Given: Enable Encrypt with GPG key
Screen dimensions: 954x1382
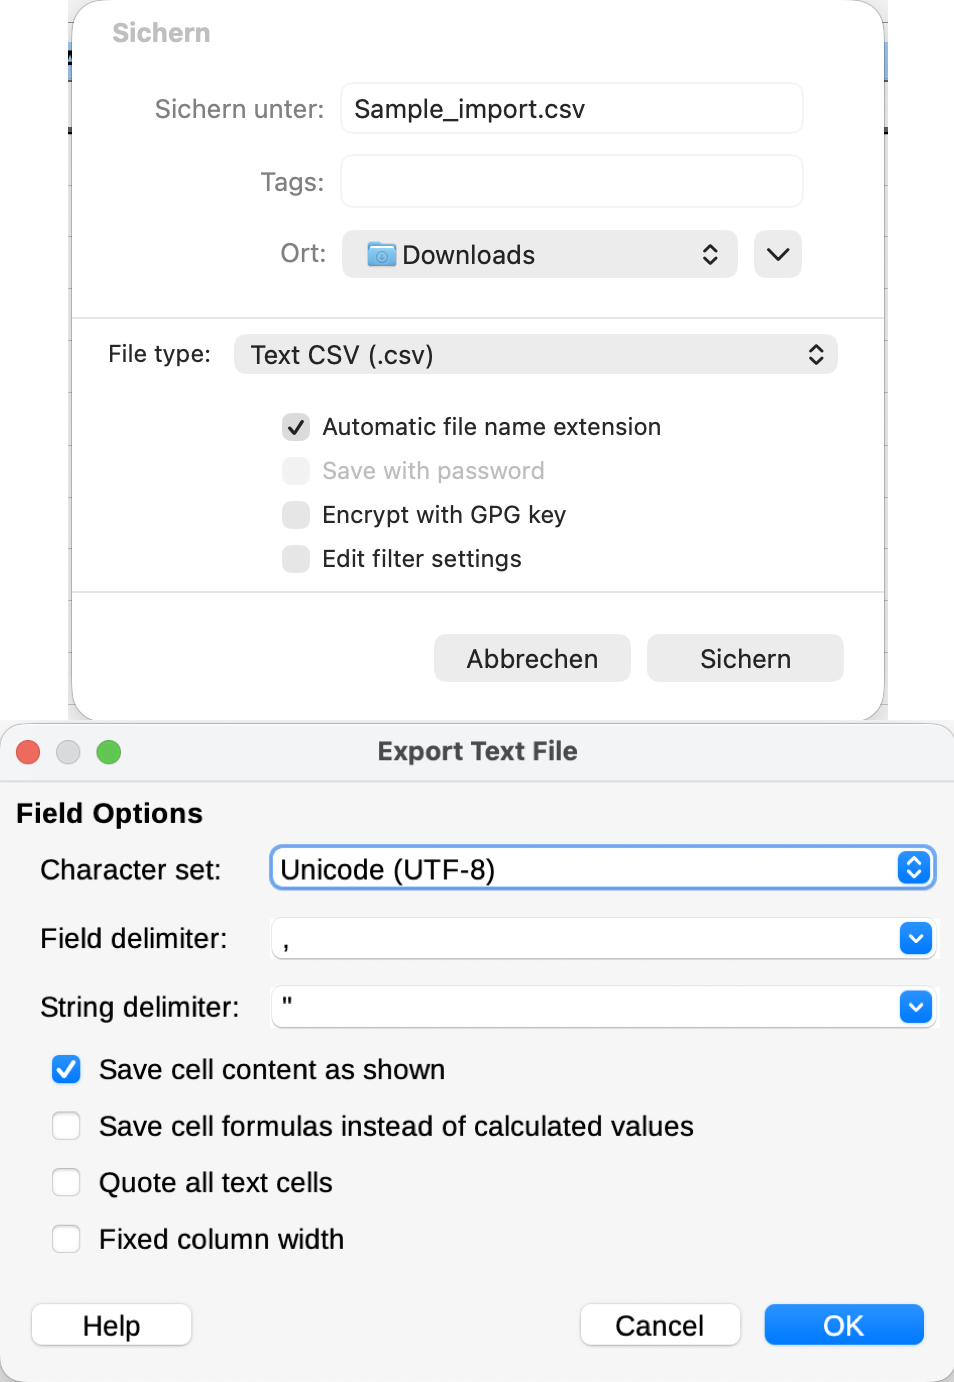Looking at the screenshot, I should pos(296,515).
